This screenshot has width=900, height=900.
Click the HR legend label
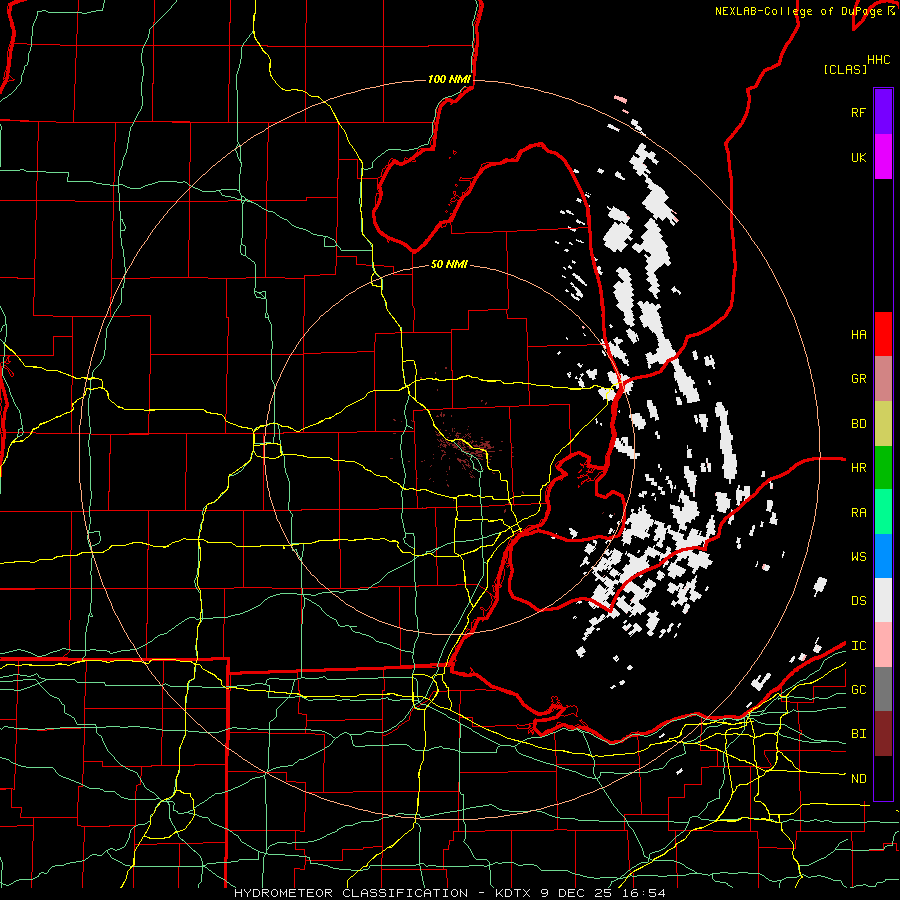(x=858, y=468)
